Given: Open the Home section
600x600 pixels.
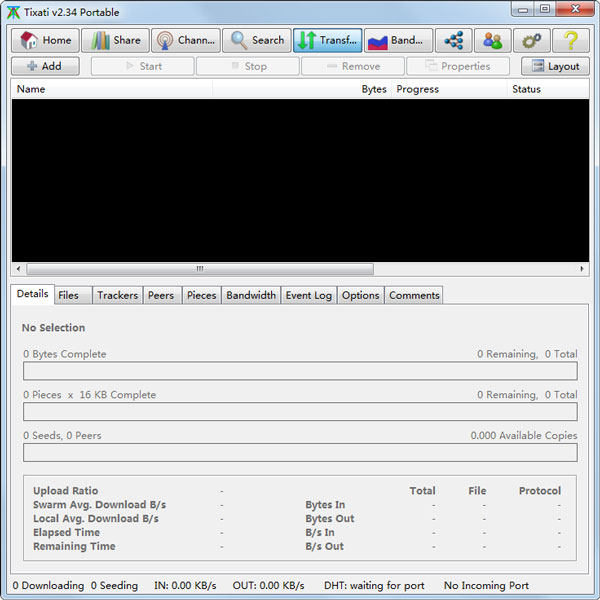Looking at the screenshot, I should click(45, 40).
